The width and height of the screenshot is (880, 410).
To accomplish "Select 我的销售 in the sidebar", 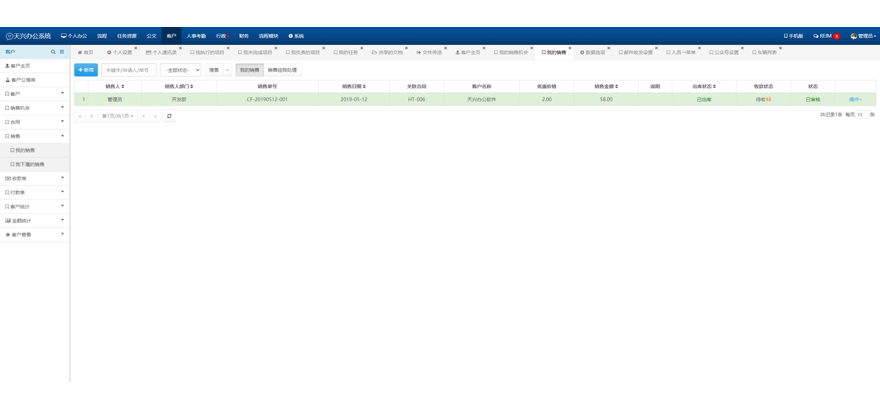I will (35, 150).
